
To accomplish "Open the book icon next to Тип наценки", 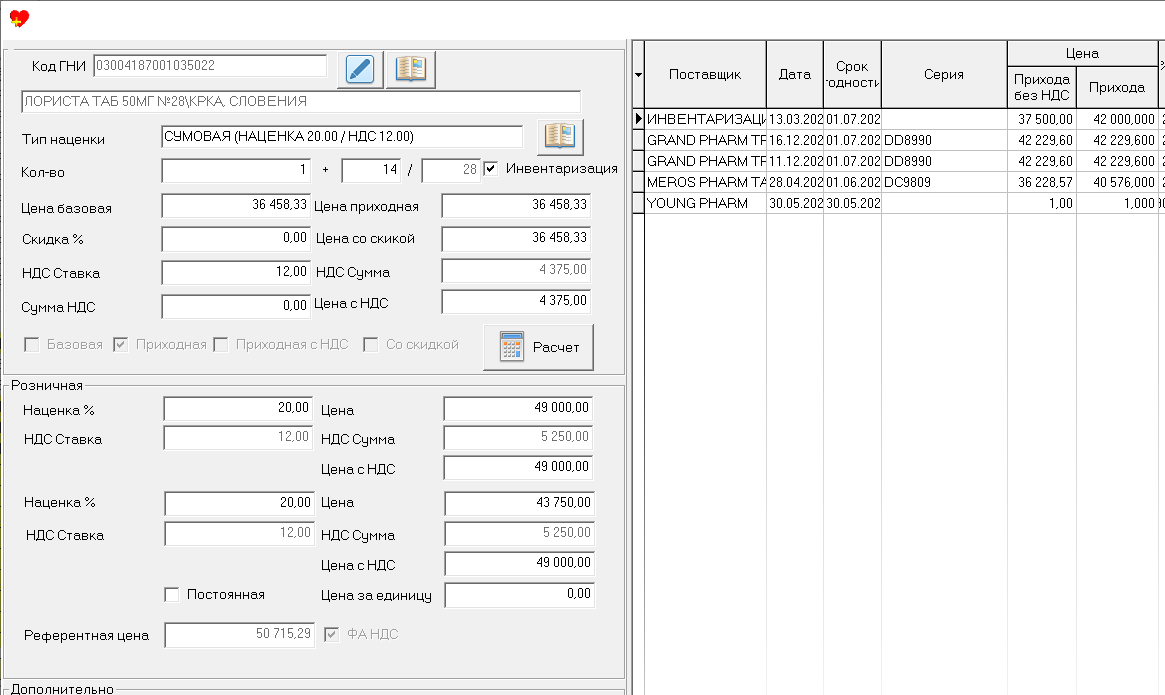I will tap(559, 137).
